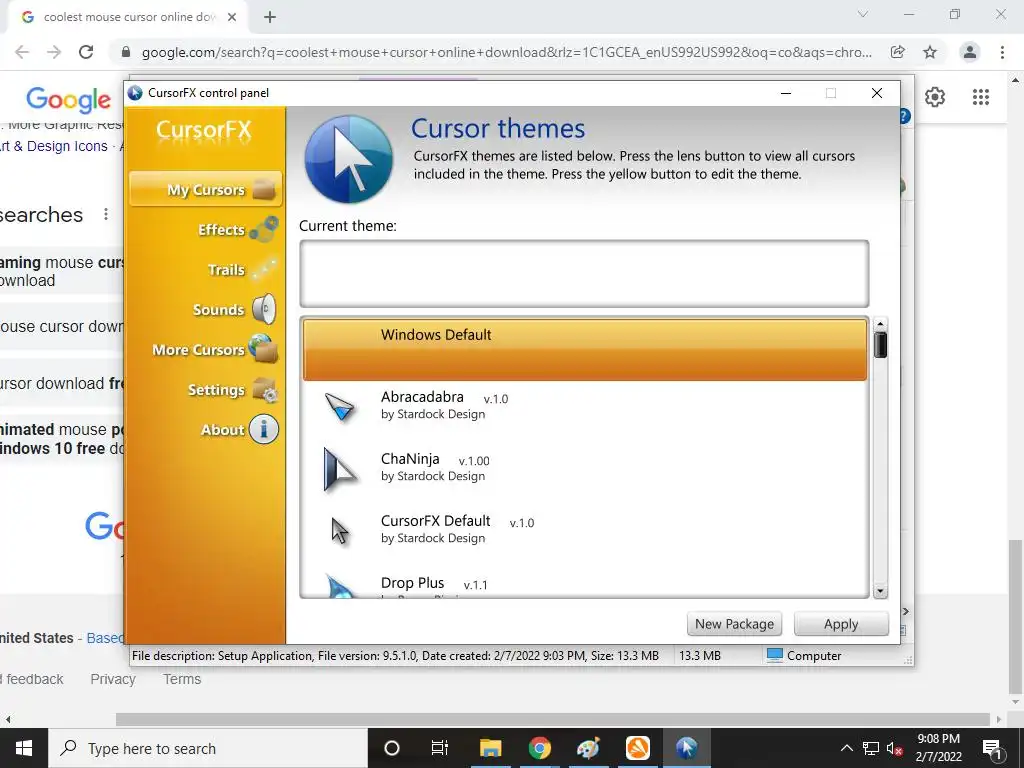Click the horizontal page scrollbar
The image size is (1024, 768).
pyautogui.click(x=552, y=719)
